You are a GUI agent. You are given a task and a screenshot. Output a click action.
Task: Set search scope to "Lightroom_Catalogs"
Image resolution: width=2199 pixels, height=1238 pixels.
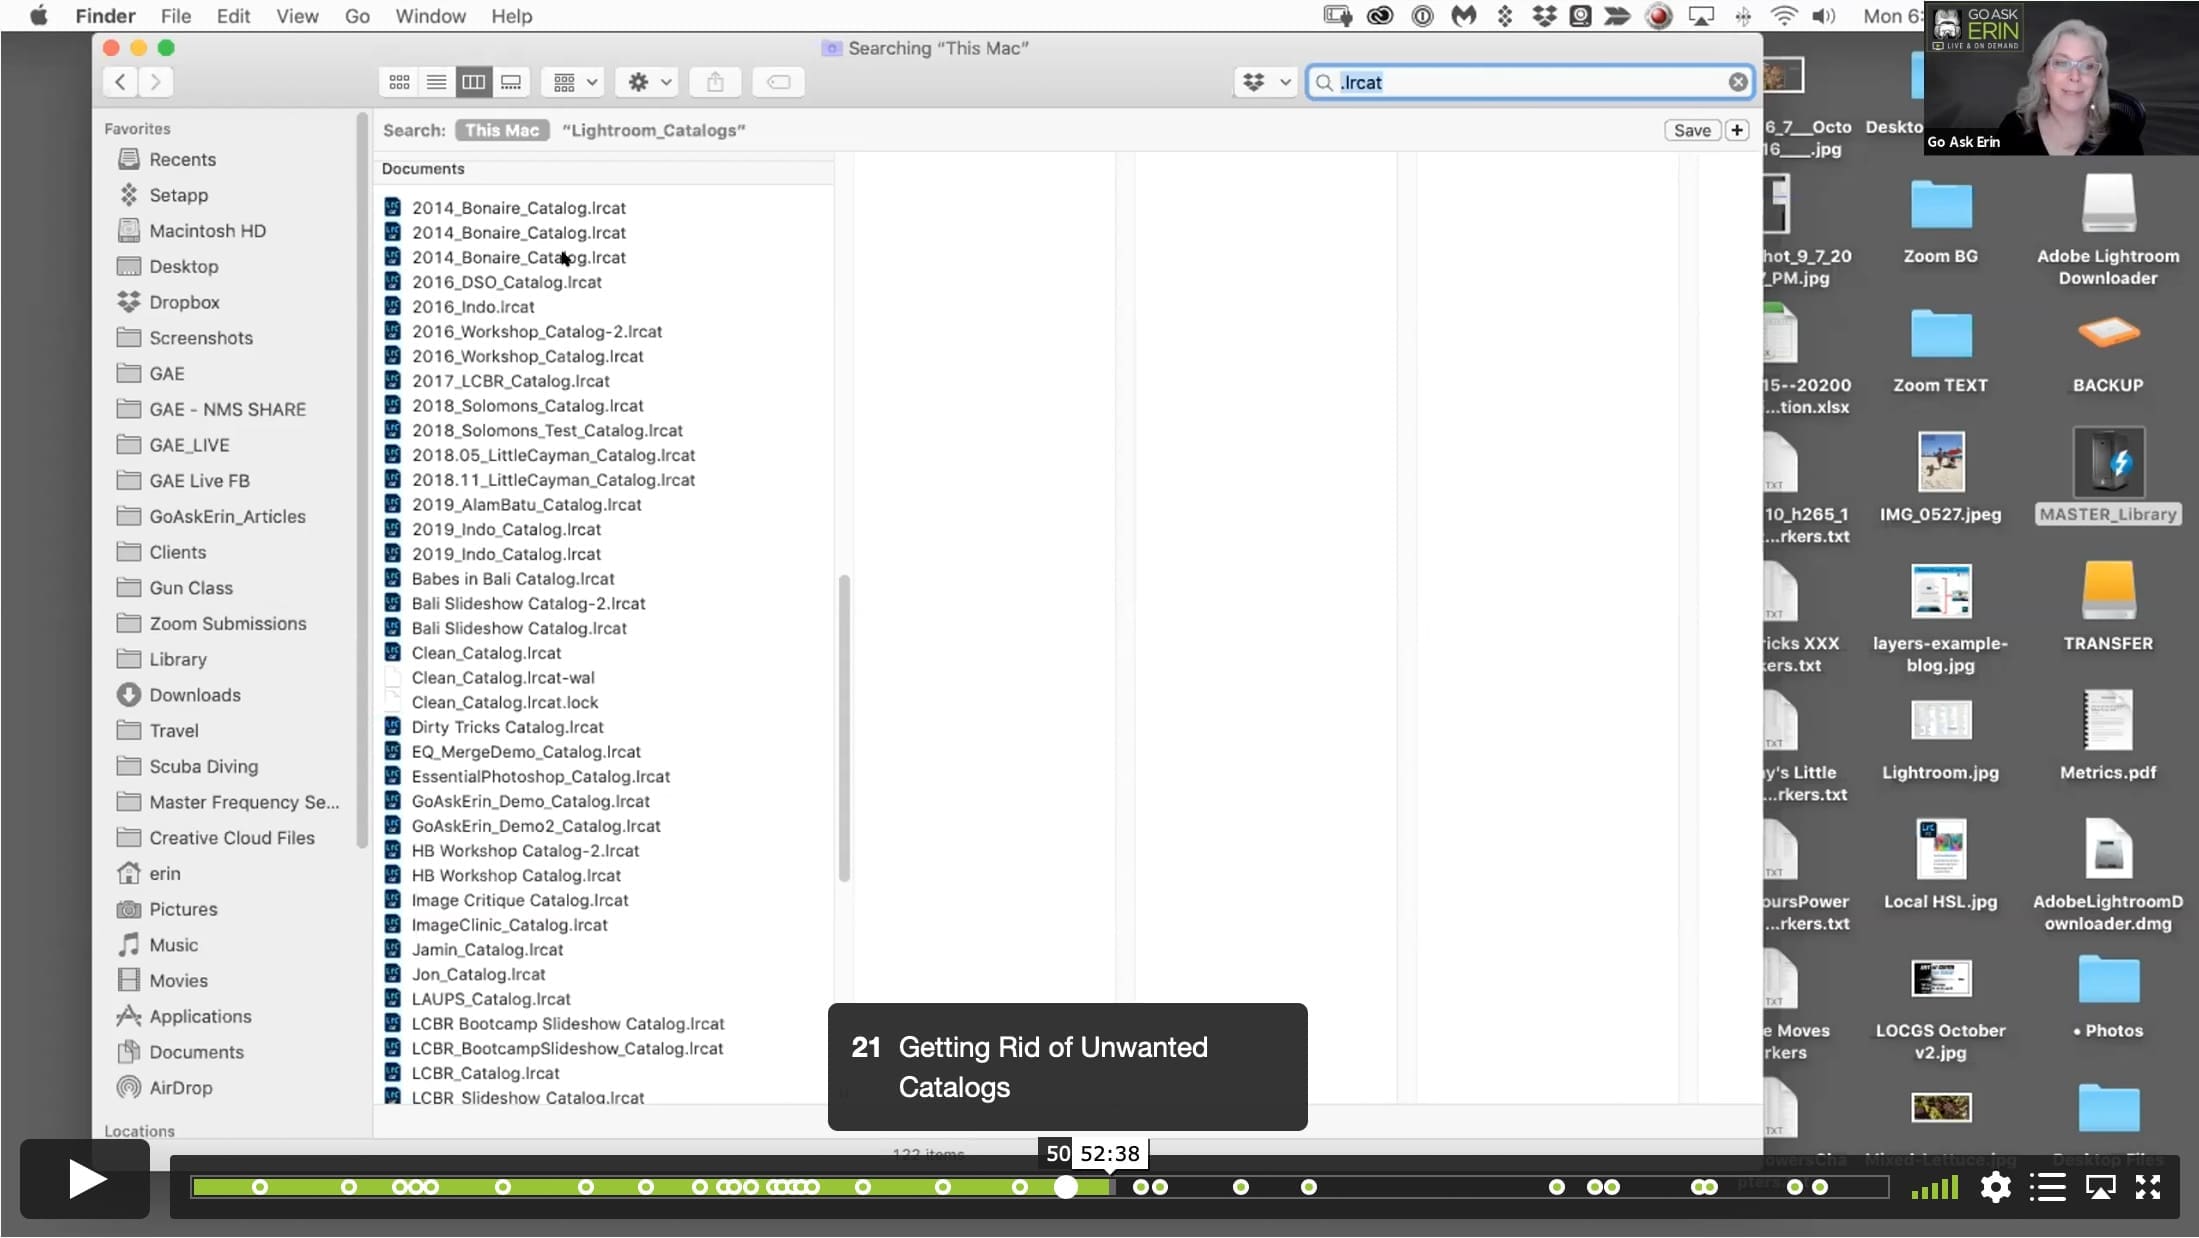tap(654, 130)
